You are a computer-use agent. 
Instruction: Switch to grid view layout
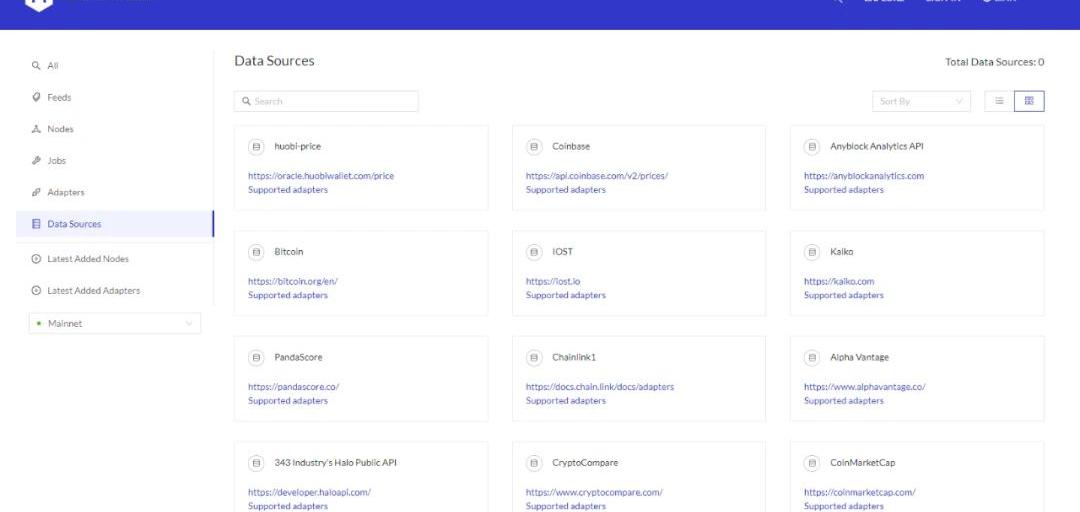tap(1029, 101)
